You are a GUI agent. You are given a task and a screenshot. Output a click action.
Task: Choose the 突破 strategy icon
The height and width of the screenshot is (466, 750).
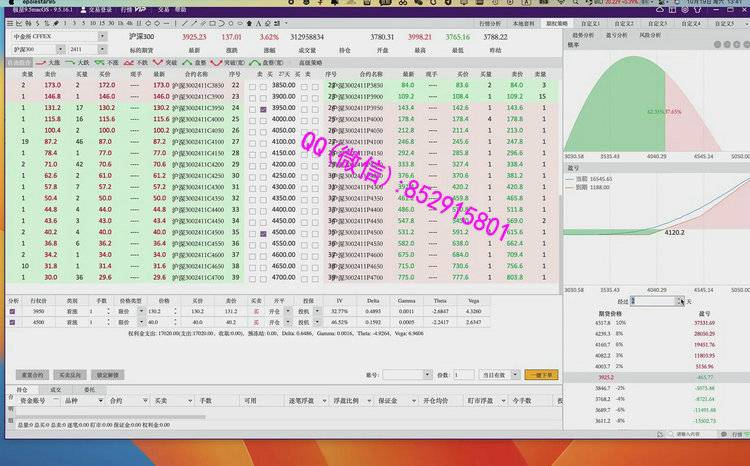pyautogui.click(x=161, y=62)
